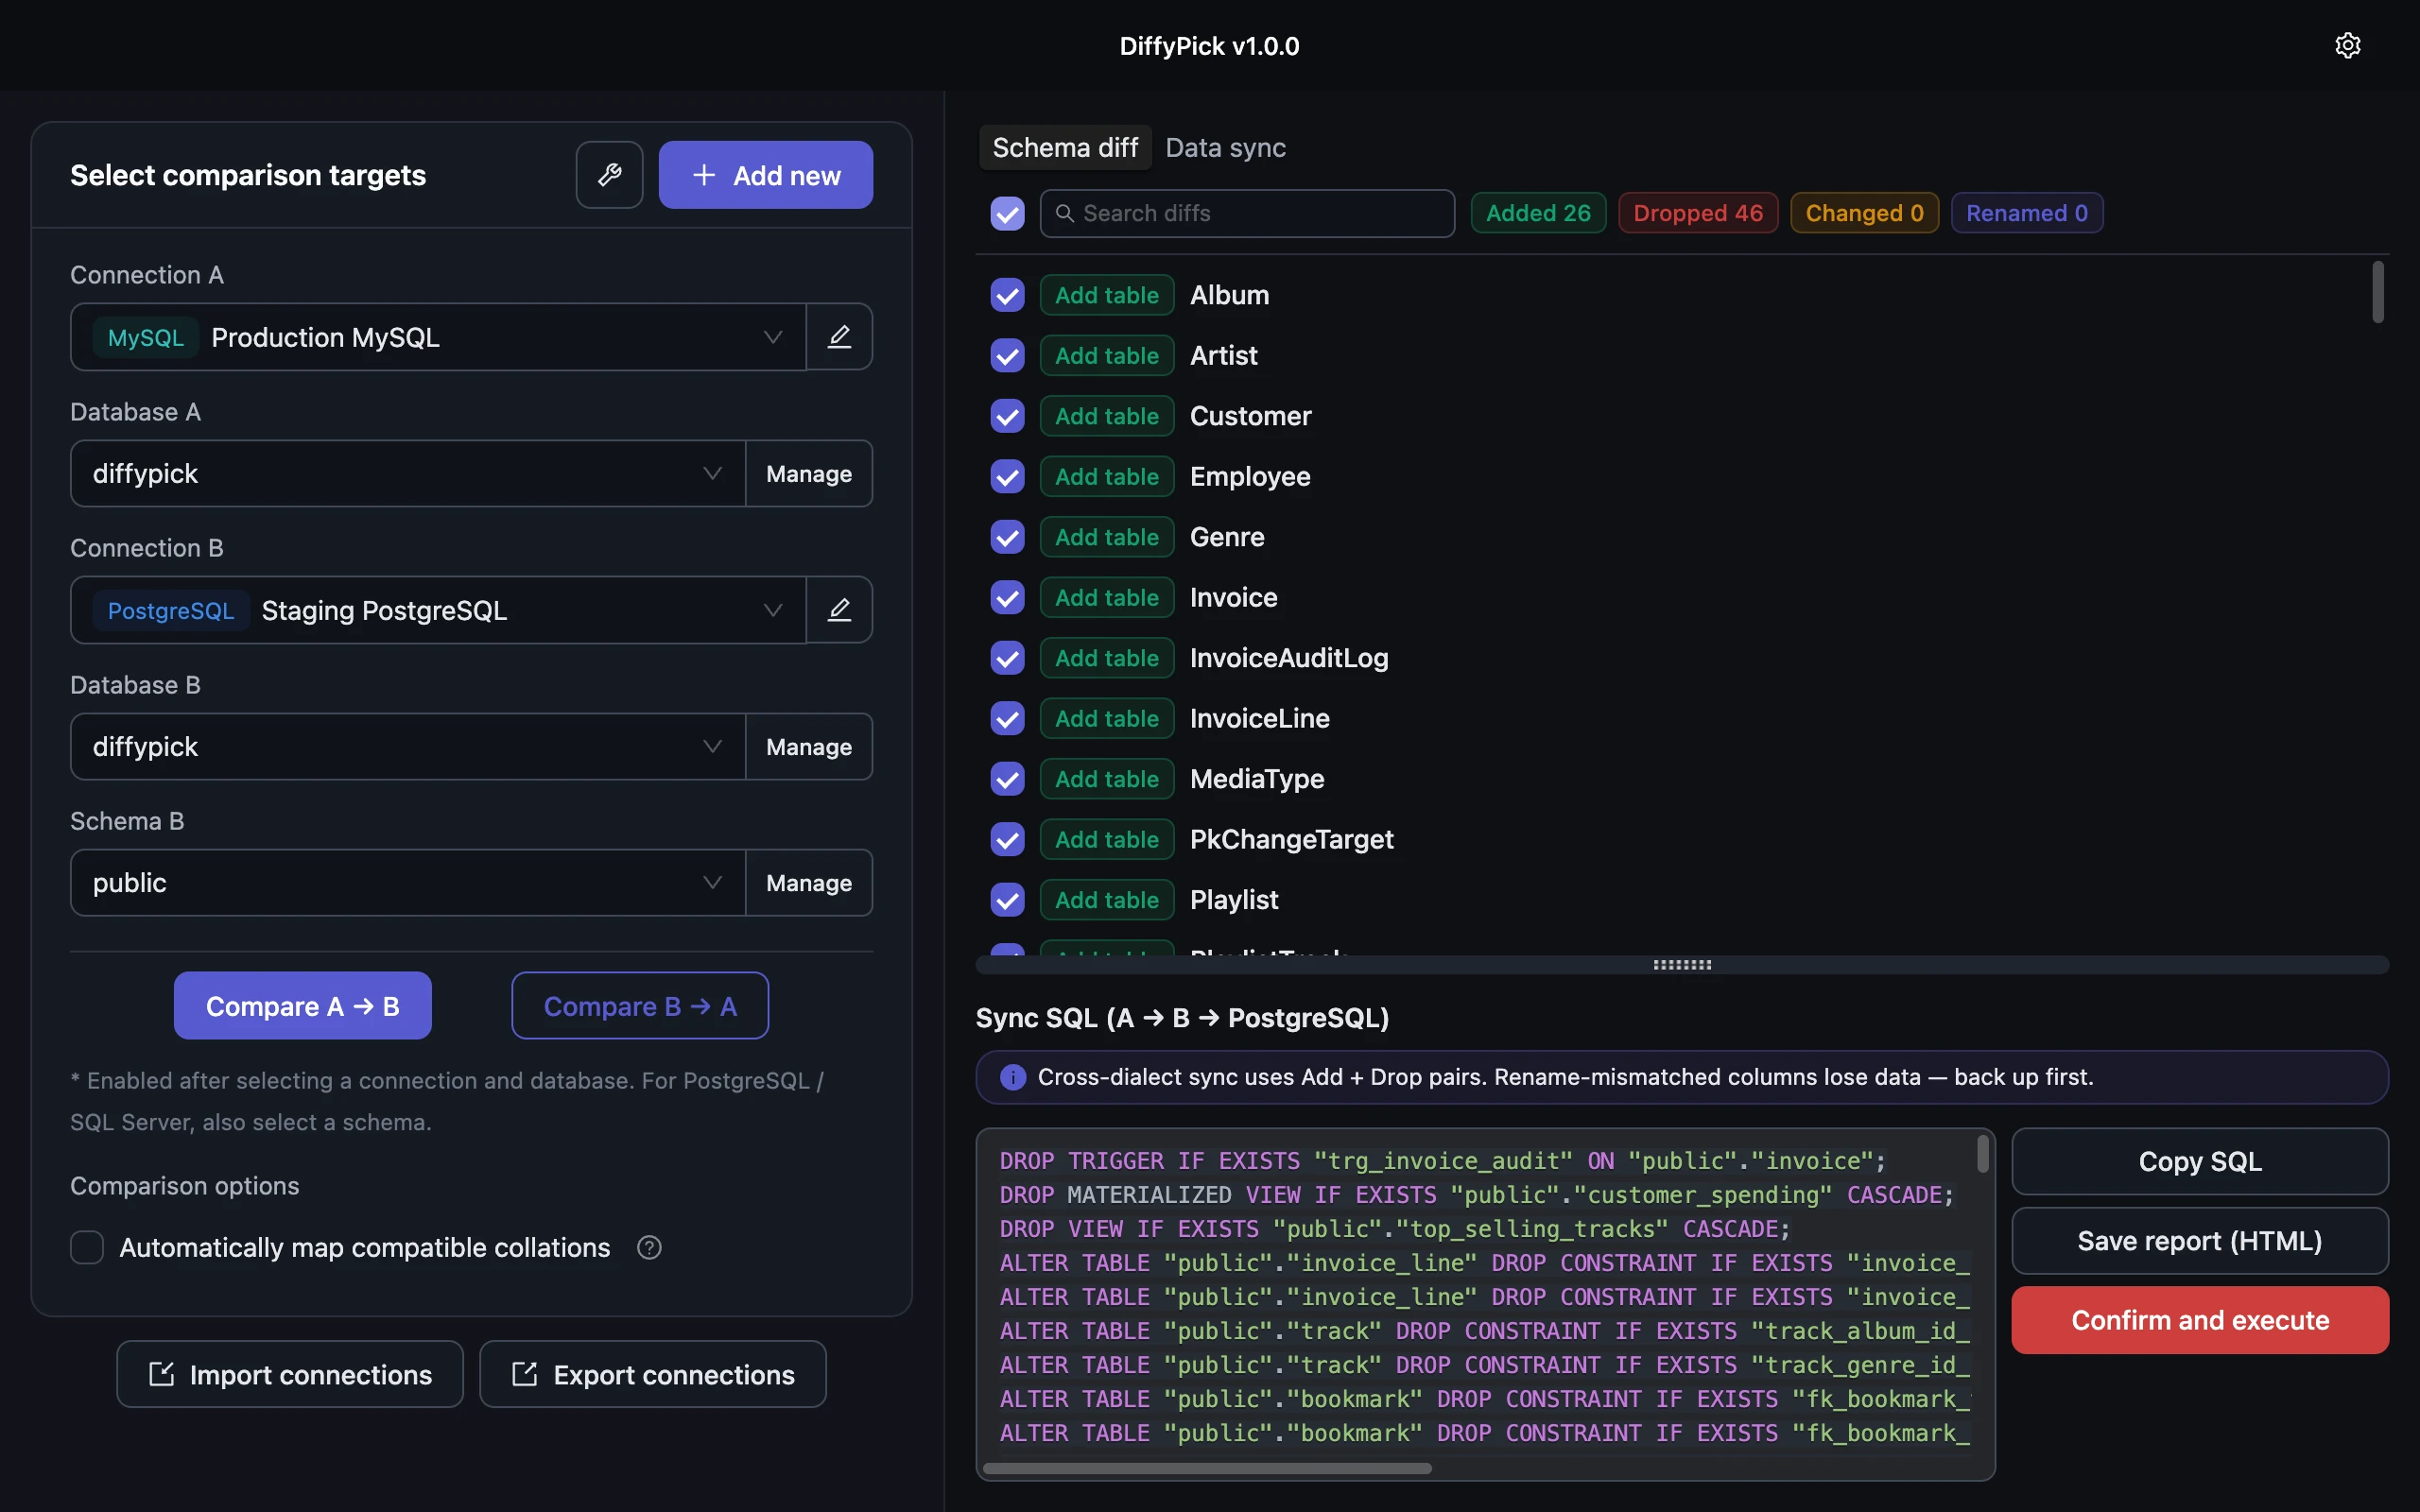Select the Album diff row name
Viewport: 2420px width, 1512px height.
pos(1229,295)
